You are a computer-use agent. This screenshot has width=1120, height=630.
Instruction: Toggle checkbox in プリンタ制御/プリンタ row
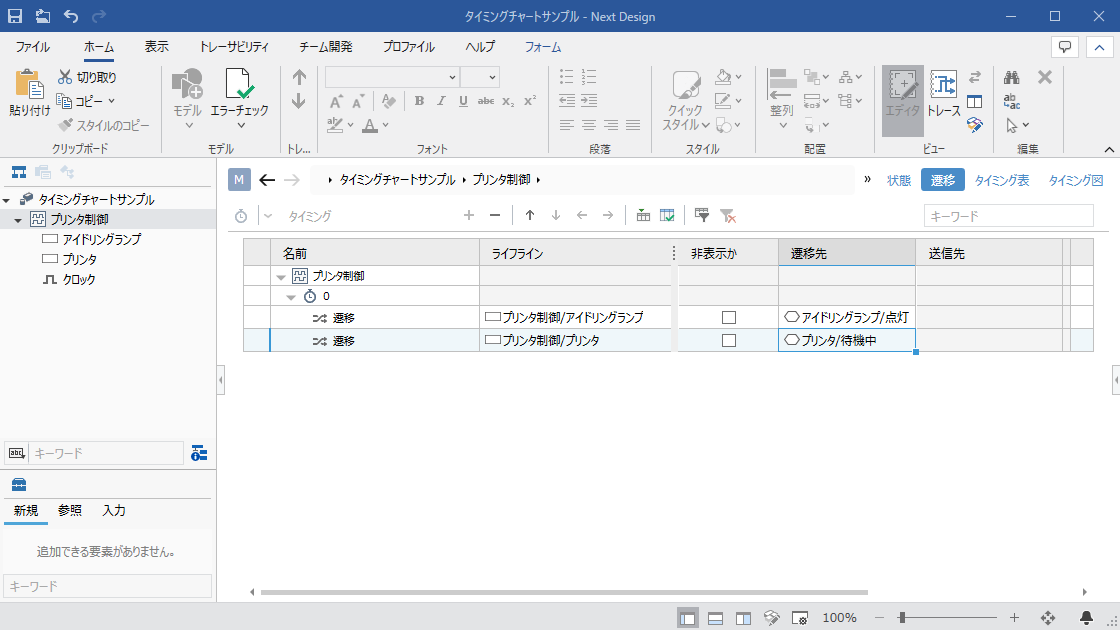(x=729, y=341)
